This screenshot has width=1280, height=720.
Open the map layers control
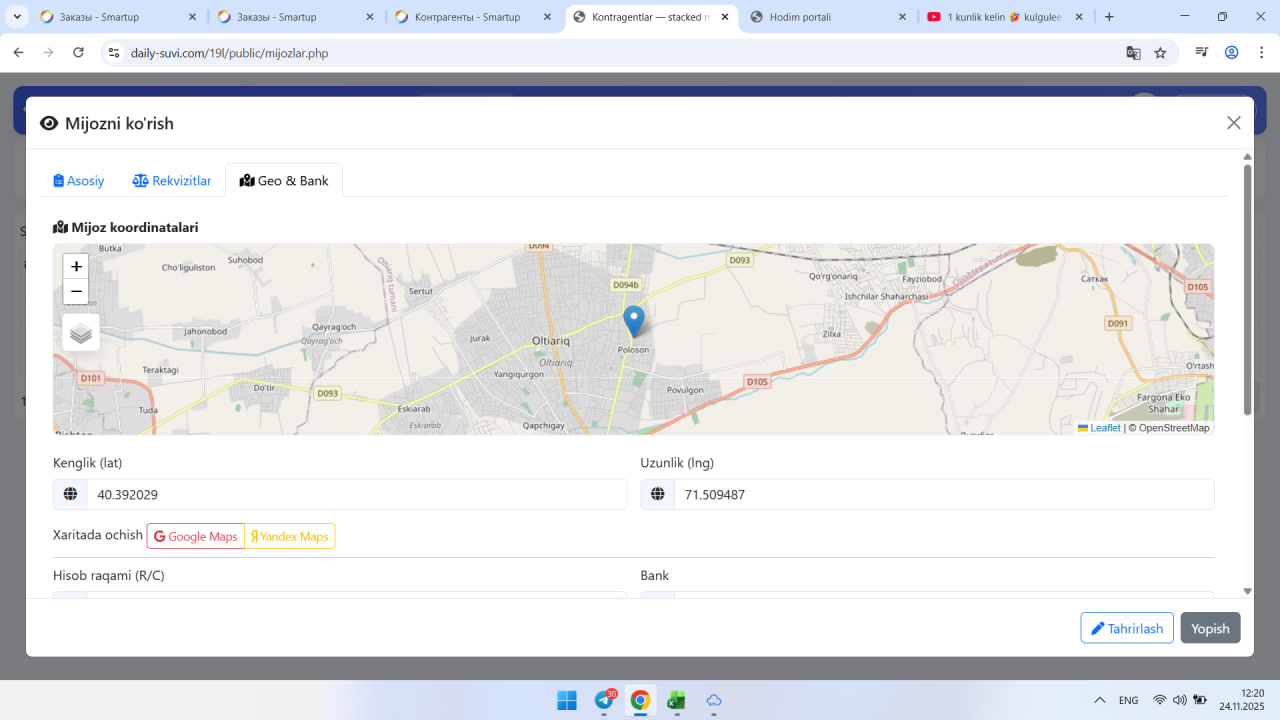81,333
